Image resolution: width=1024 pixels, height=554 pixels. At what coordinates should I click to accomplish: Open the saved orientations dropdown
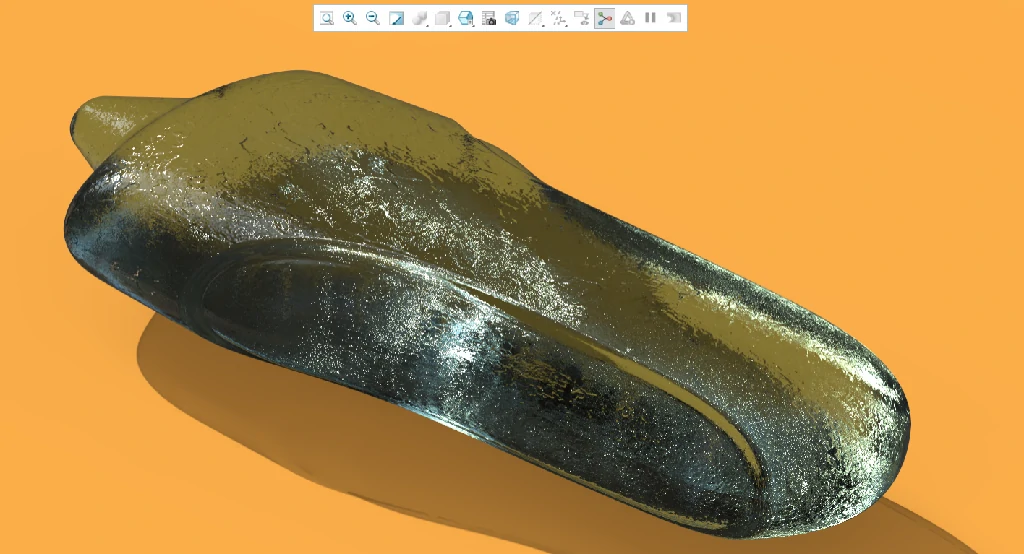coord(466,18)
